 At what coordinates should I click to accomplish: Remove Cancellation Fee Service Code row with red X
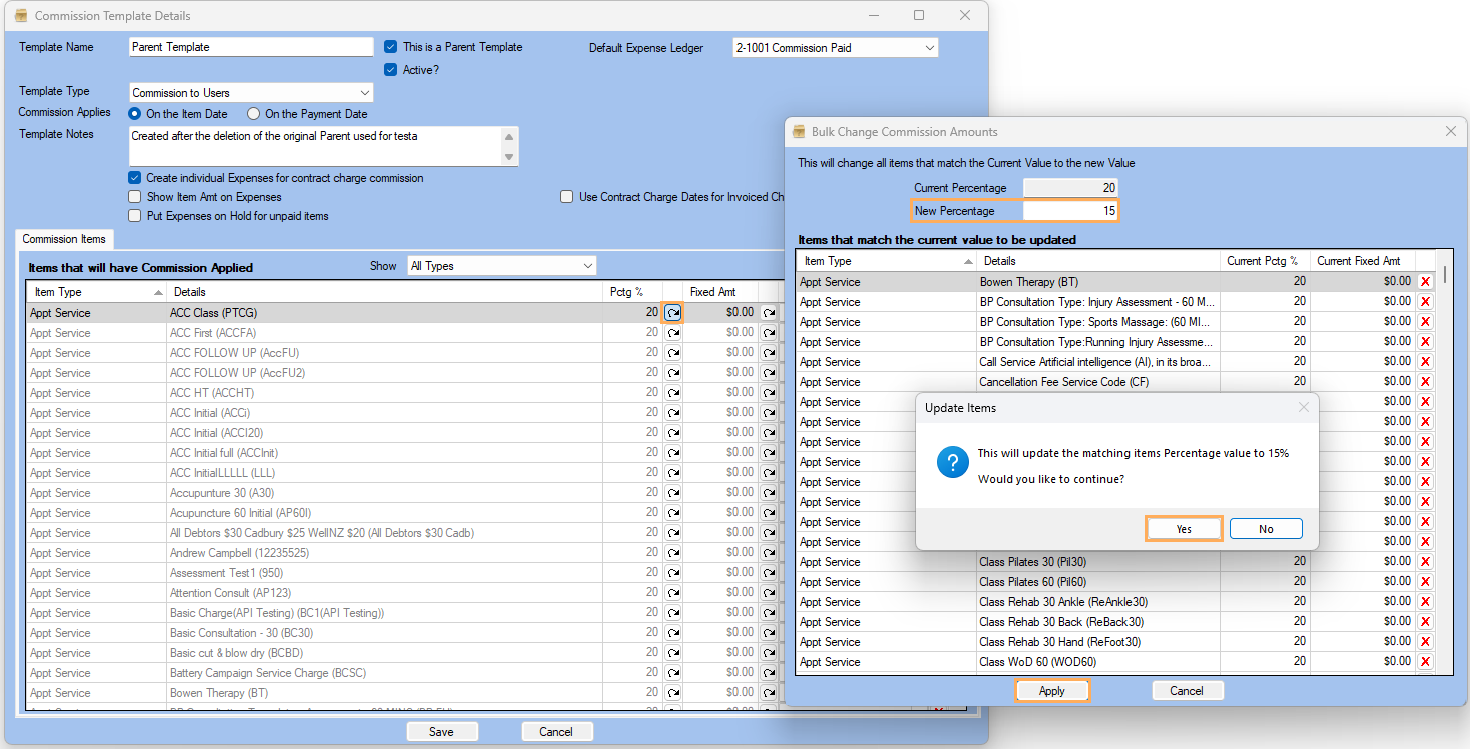click(1425, 382)
